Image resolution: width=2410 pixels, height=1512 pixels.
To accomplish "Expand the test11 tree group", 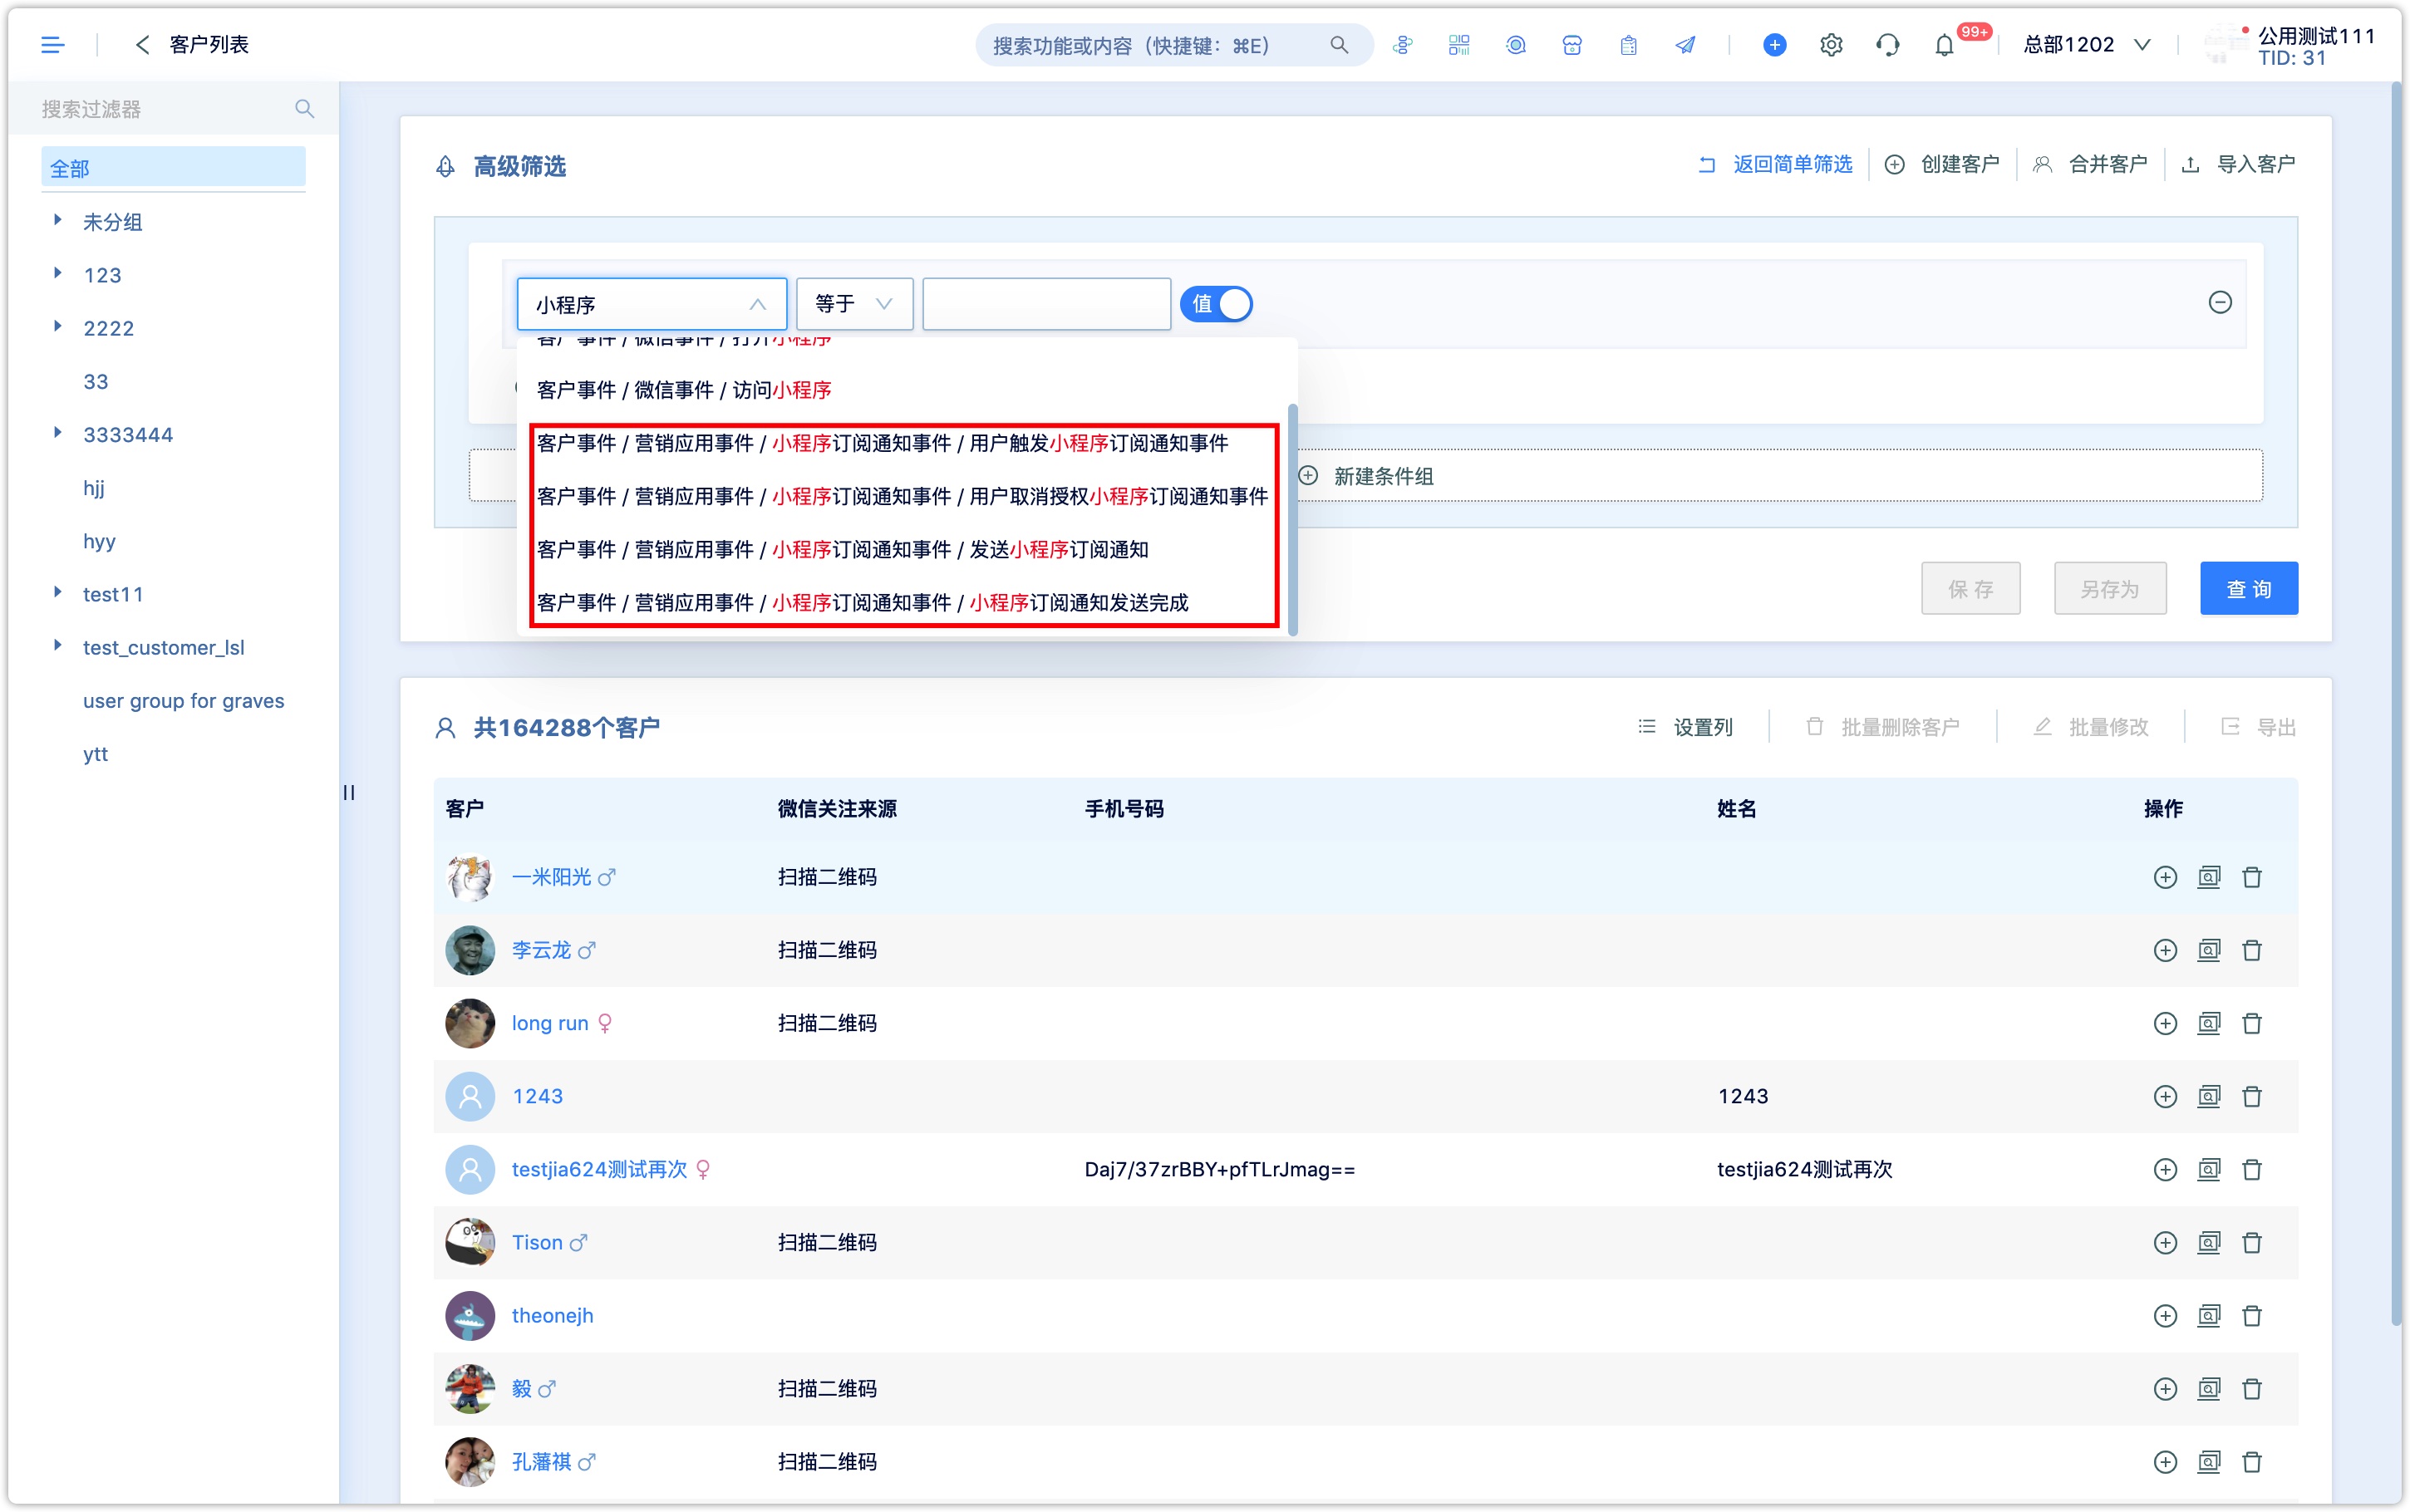I will click(x=58, y=592).
